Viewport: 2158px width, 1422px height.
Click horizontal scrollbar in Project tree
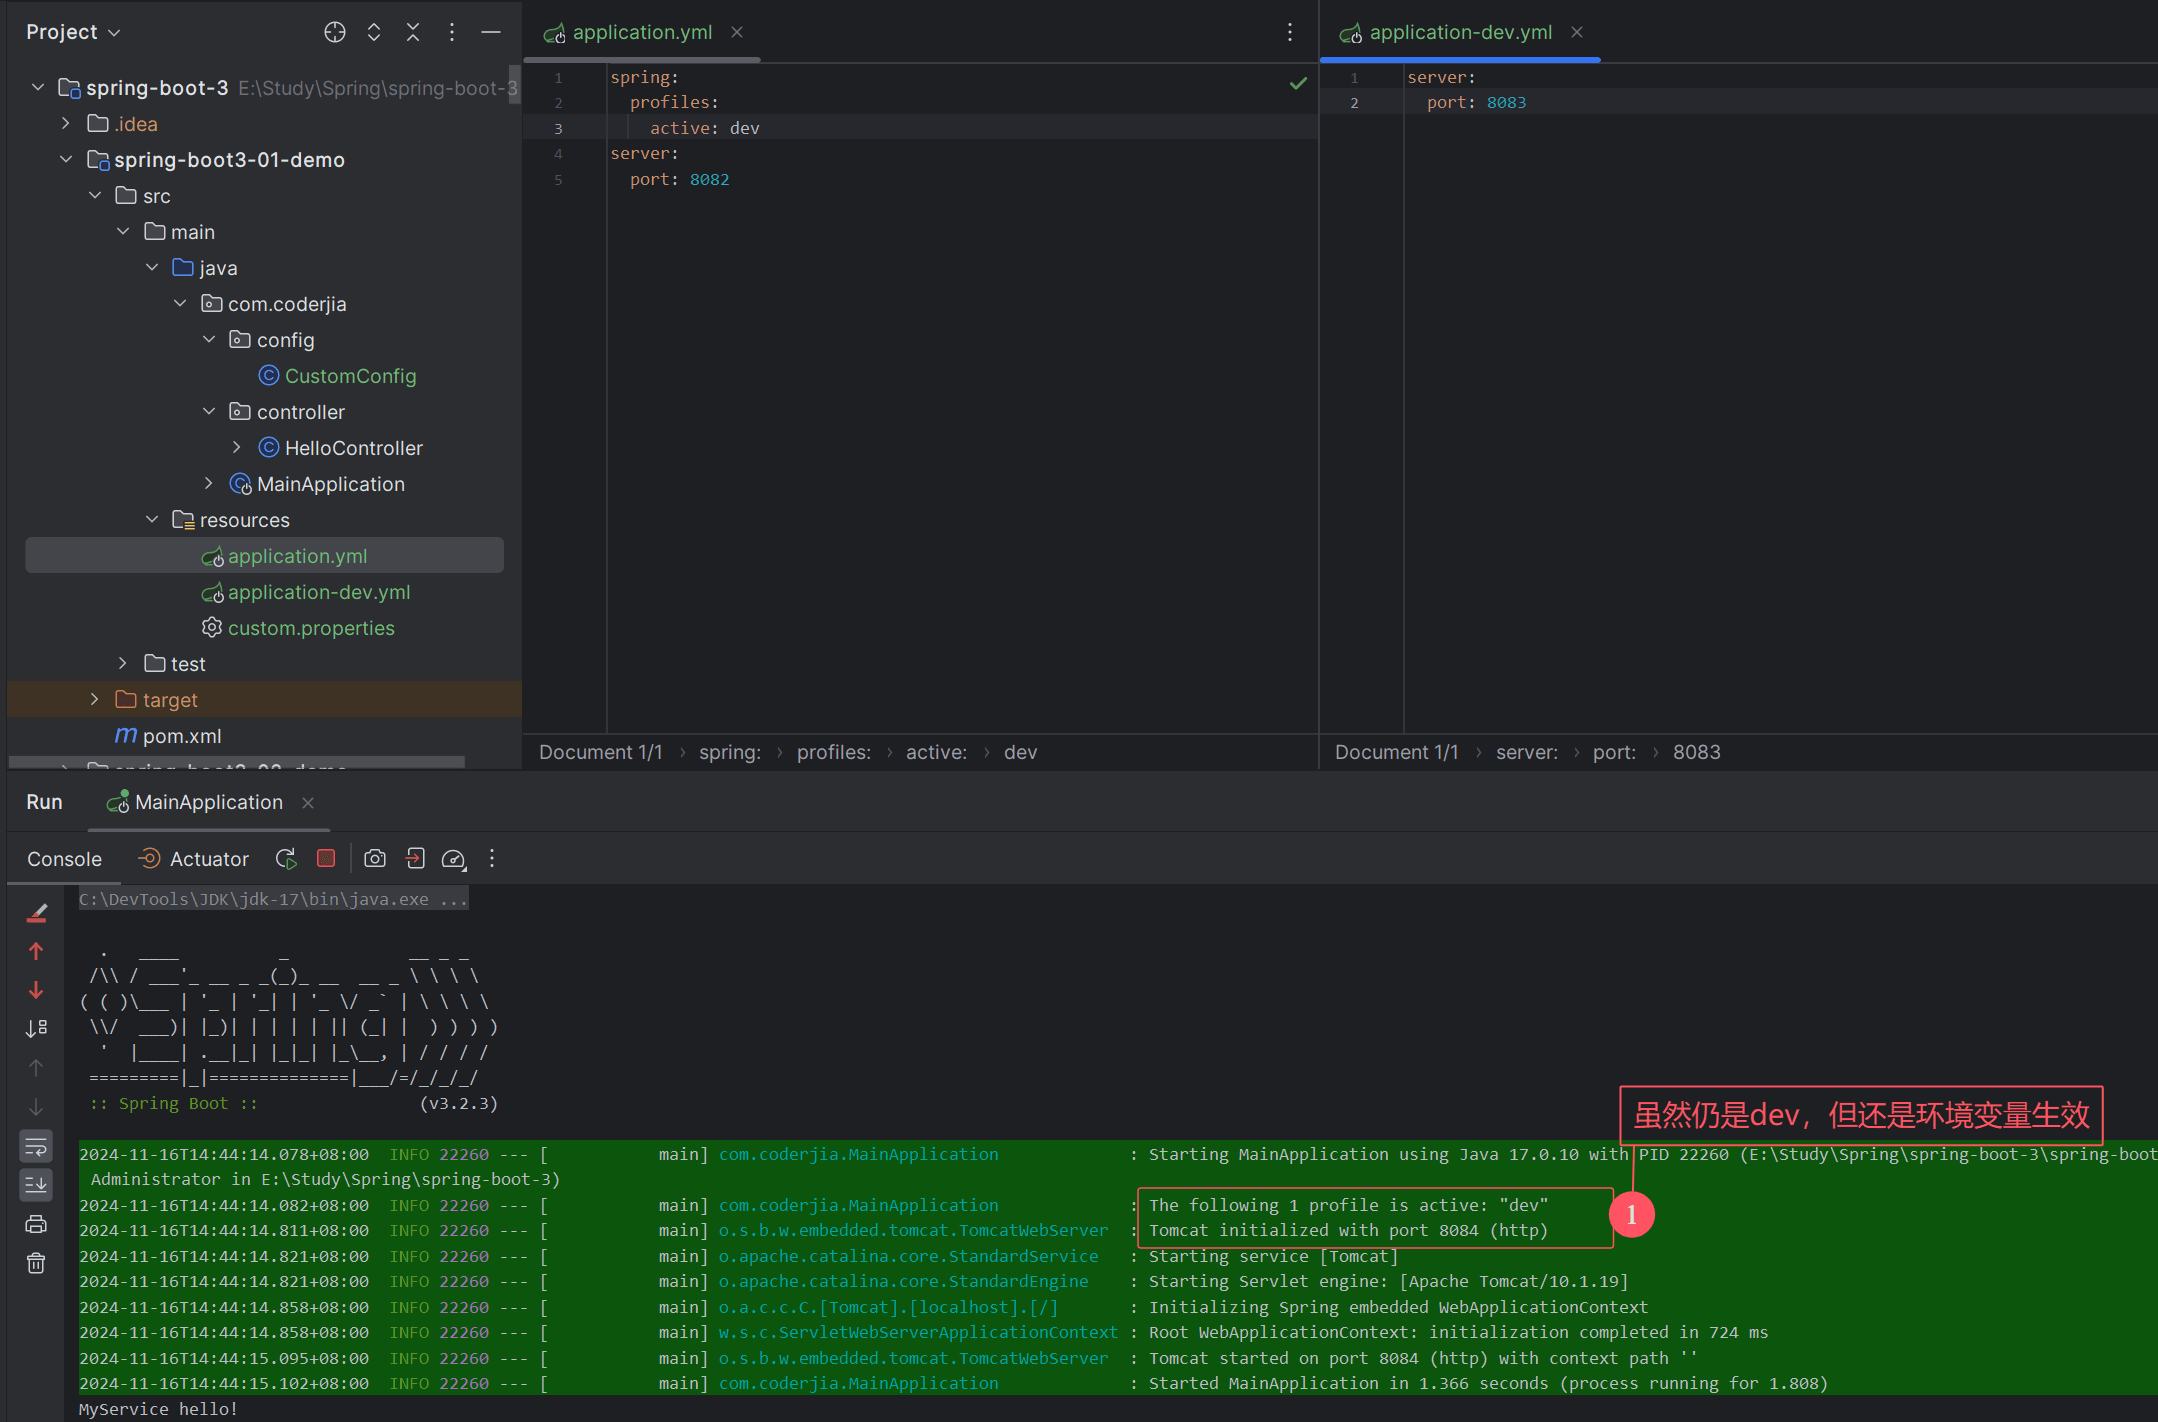point(236,763)
